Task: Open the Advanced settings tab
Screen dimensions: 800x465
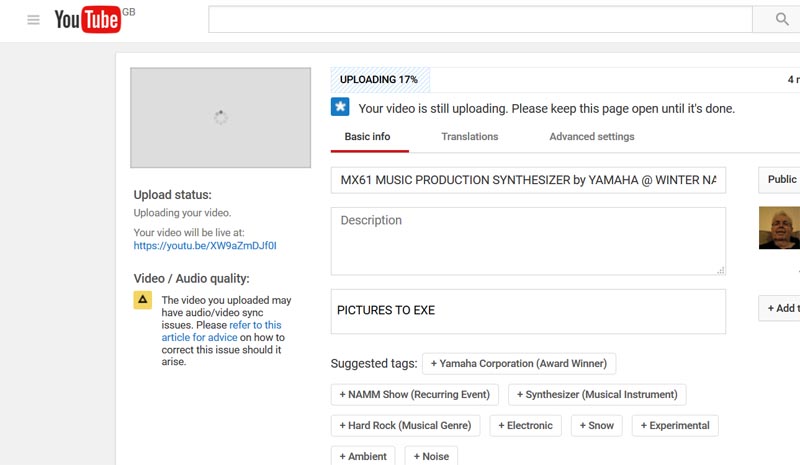Action: pos(592,137)
